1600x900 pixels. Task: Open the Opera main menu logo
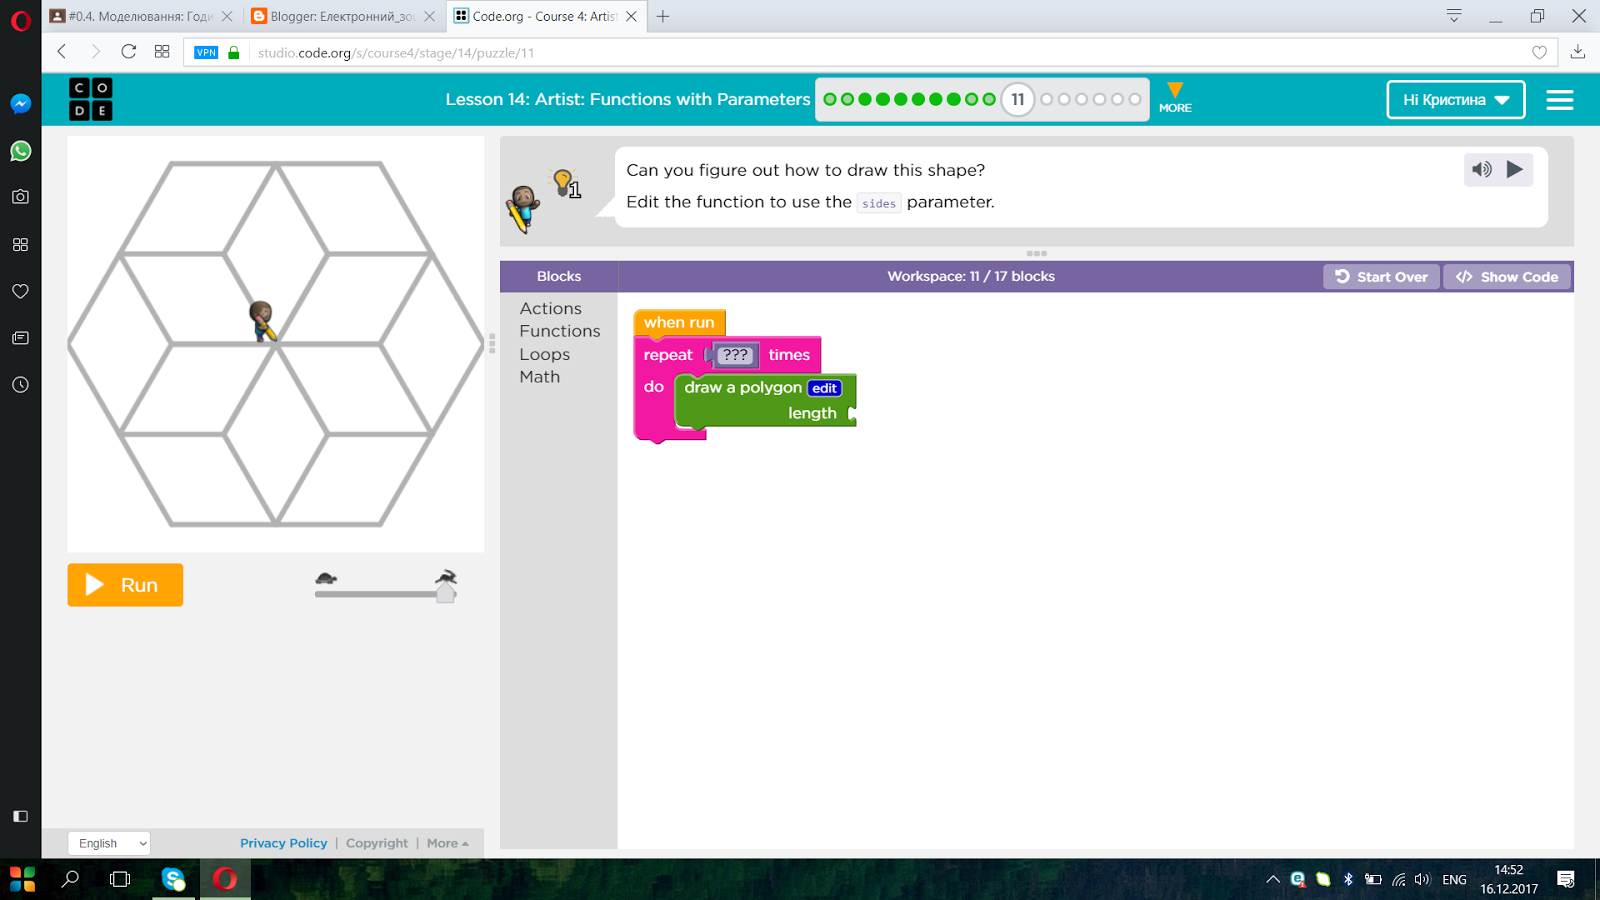point(21,20)
